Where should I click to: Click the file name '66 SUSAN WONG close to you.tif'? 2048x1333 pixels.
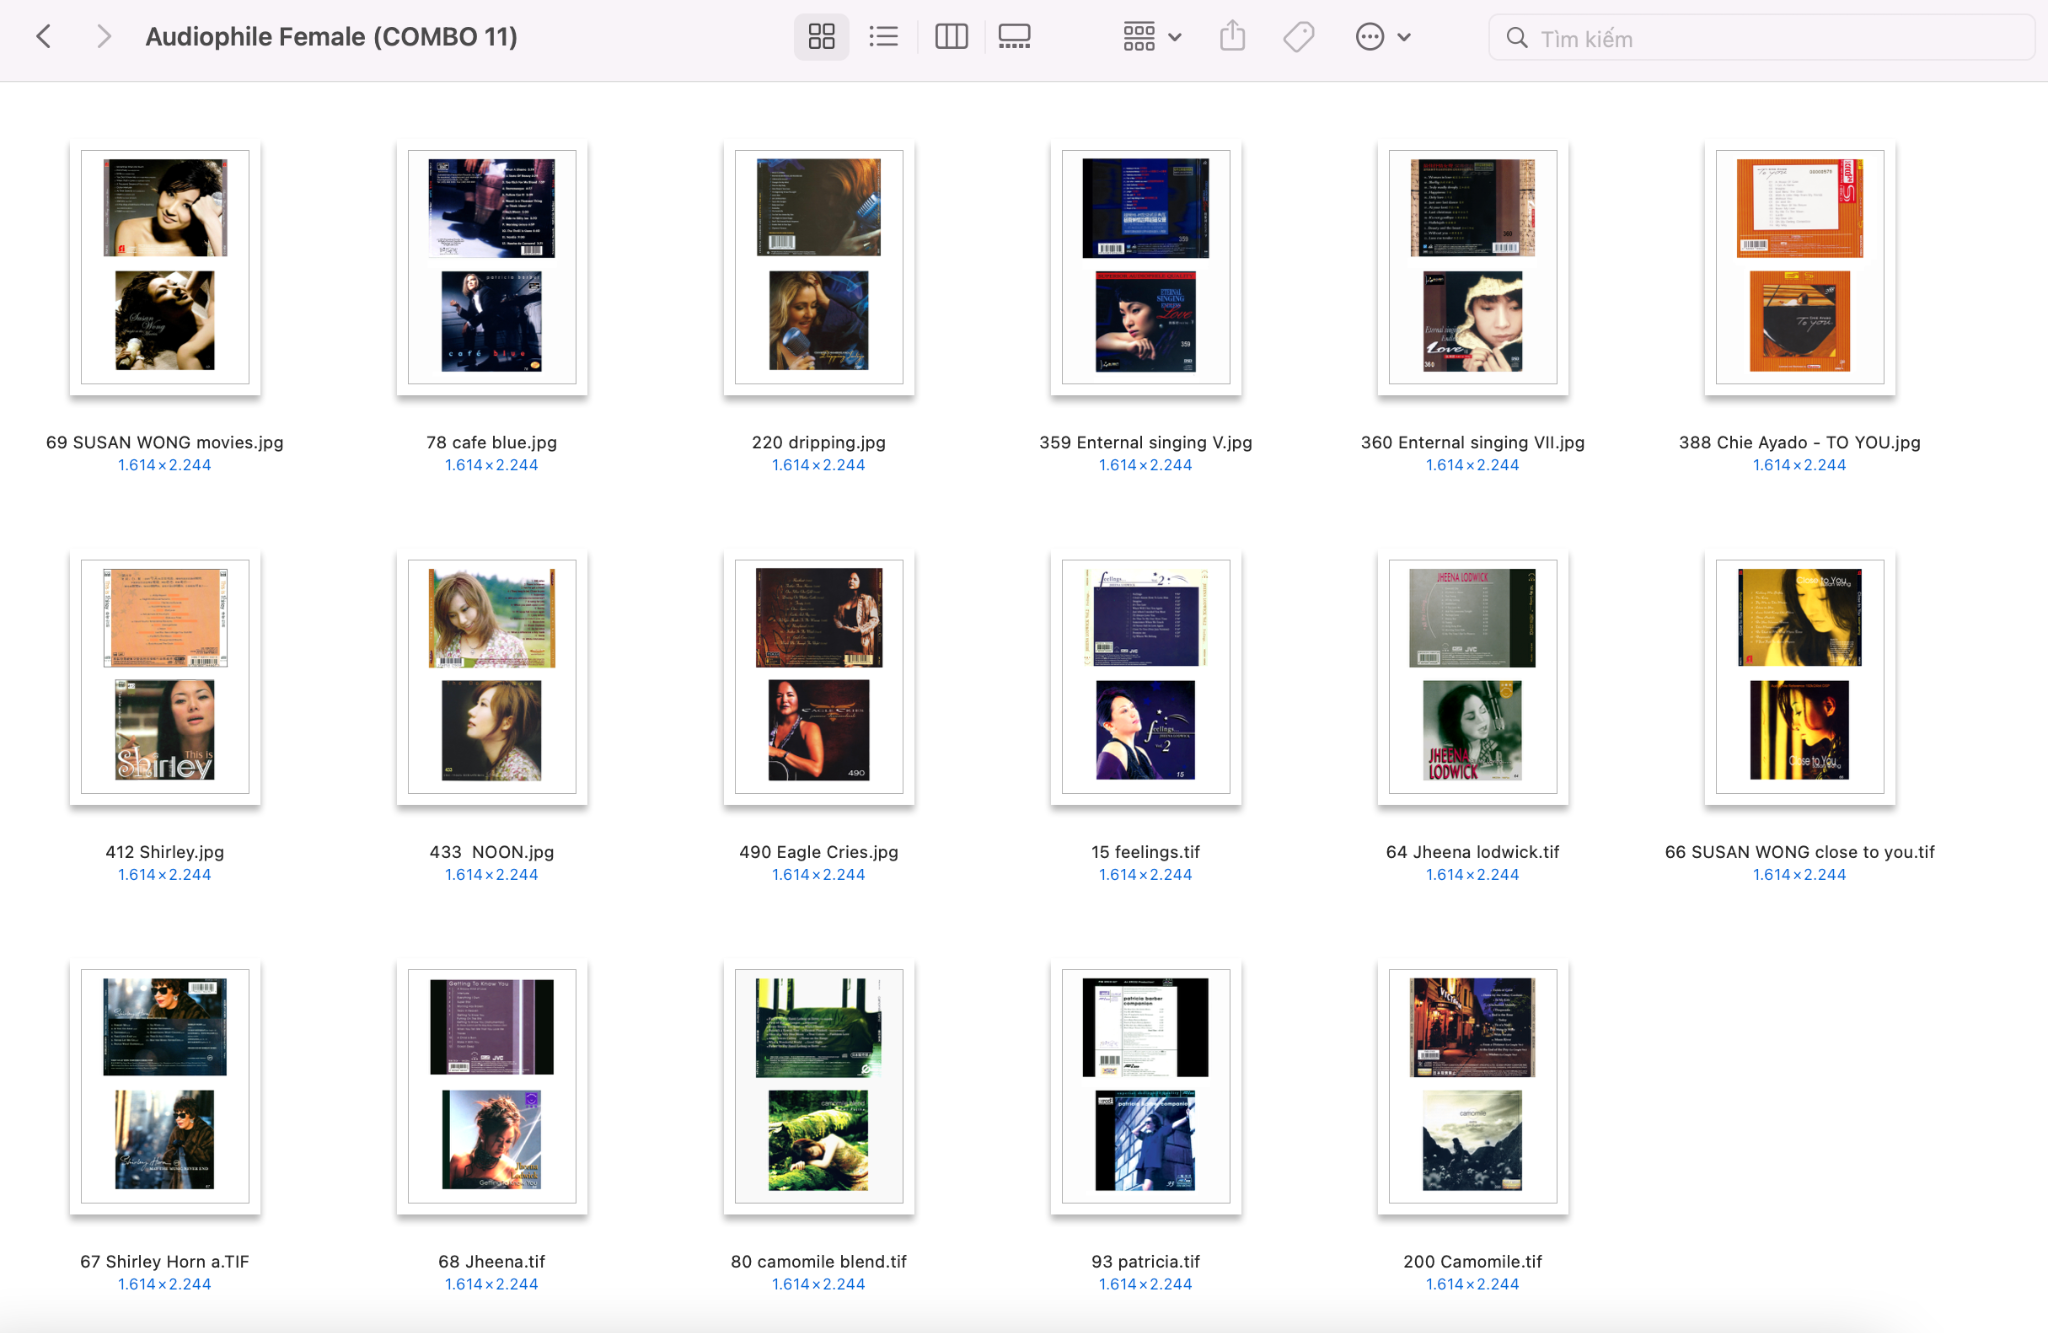point(1800,852)
